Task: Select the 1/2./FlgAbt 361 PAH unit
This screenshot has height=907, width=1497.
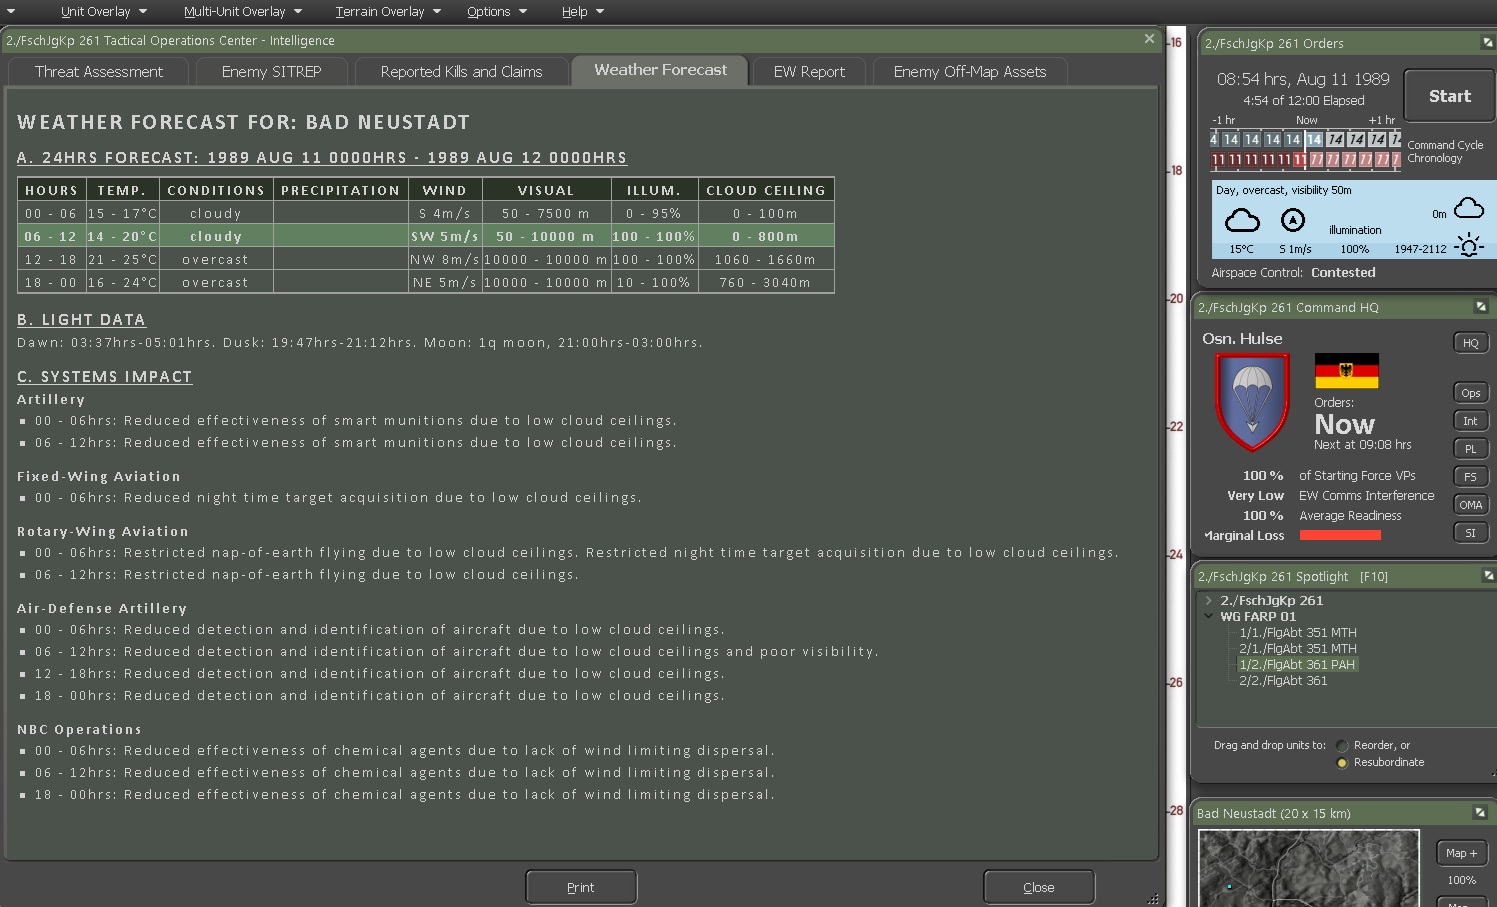Action: (x=1297, y=665)
